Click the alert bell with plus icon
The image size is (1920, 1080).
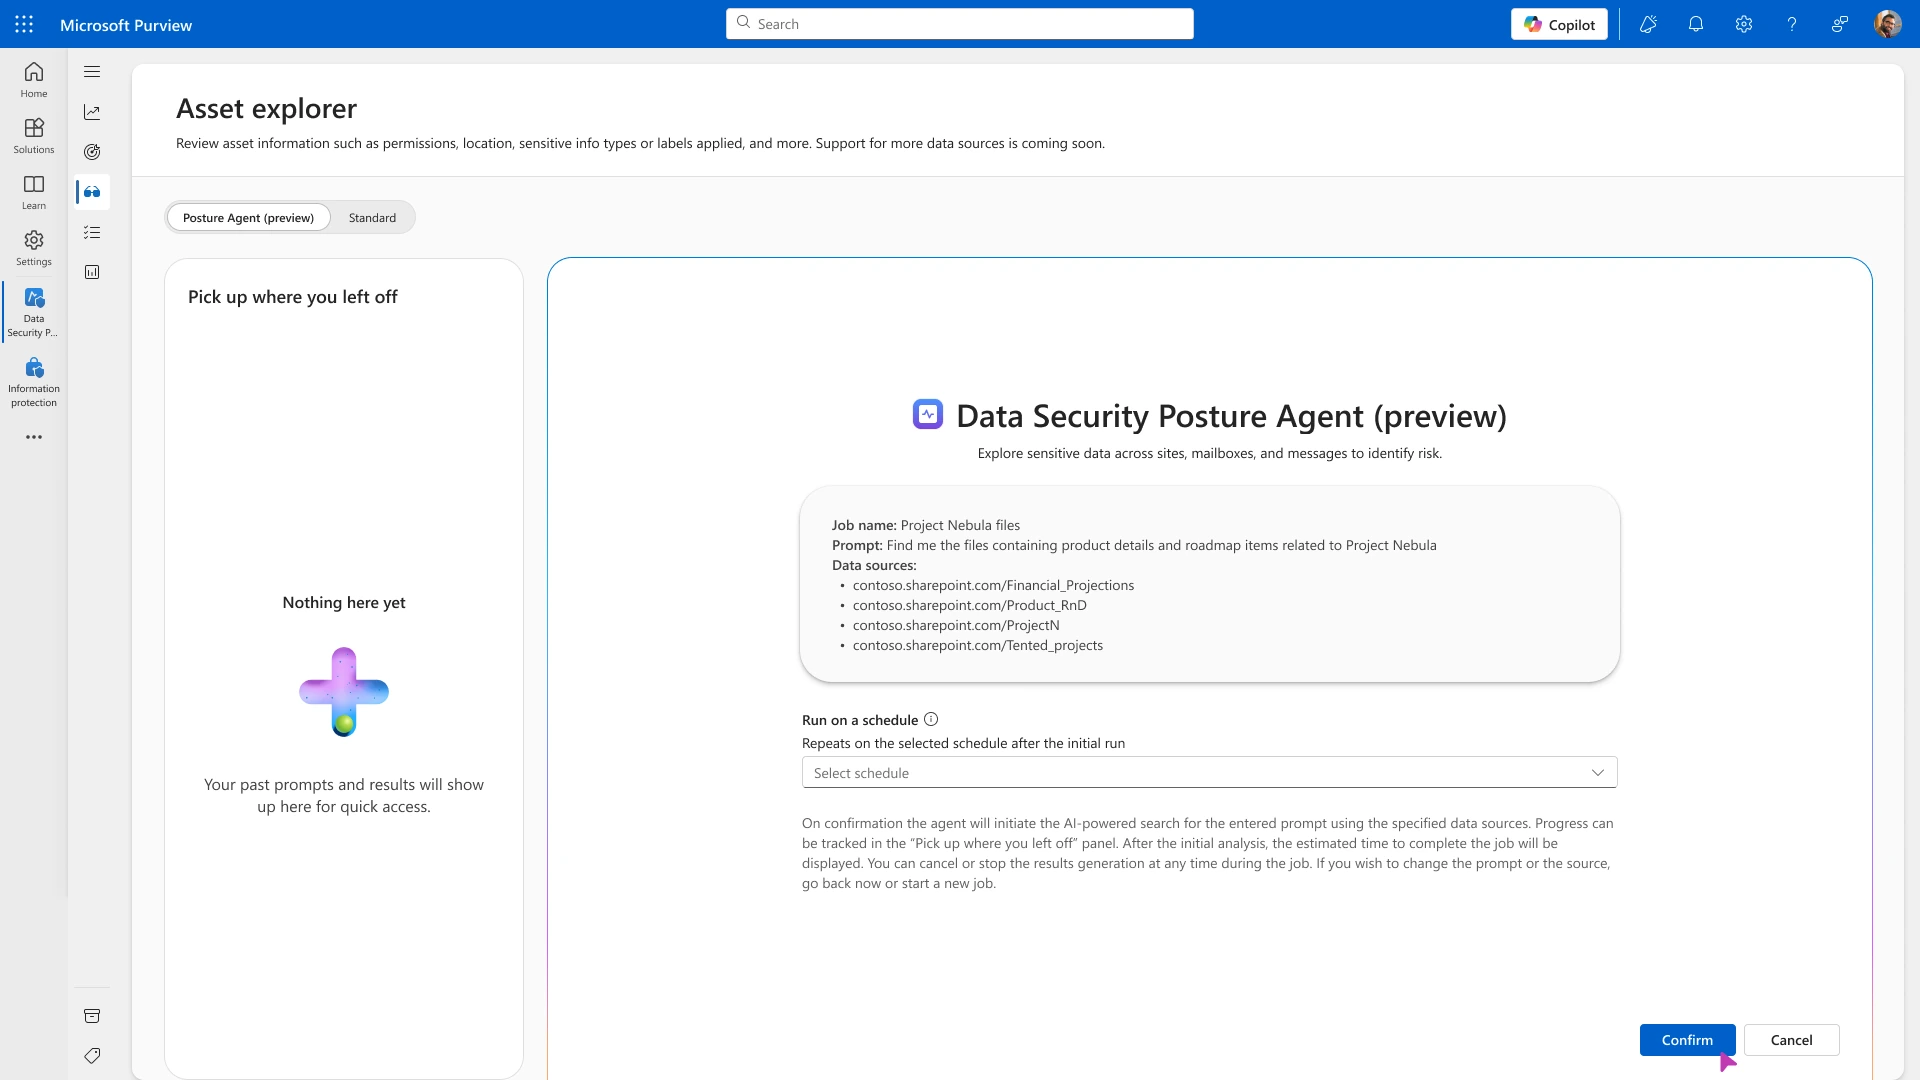pos(1648,24)
